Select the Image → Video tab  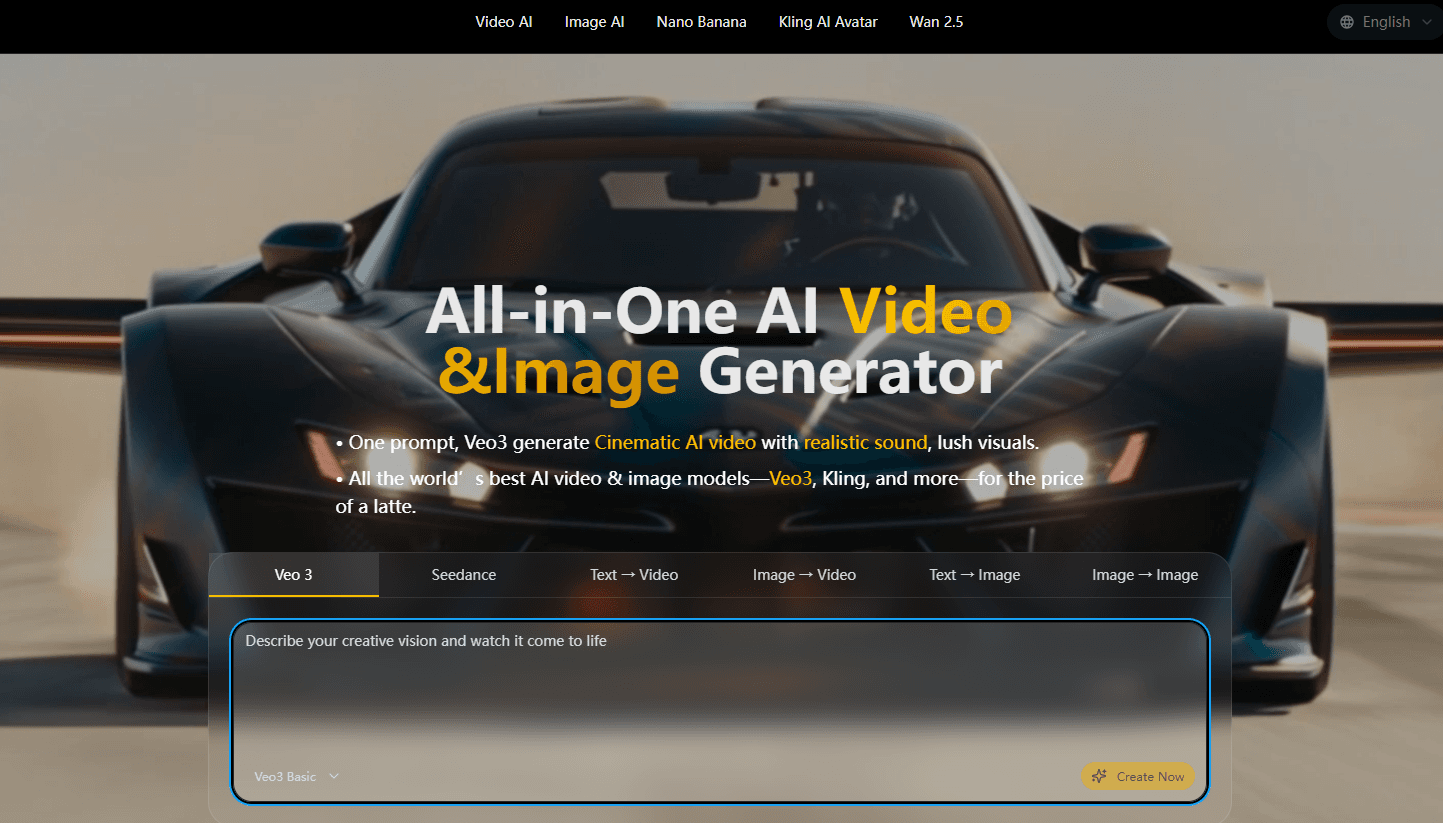click(x=804, y=575)
